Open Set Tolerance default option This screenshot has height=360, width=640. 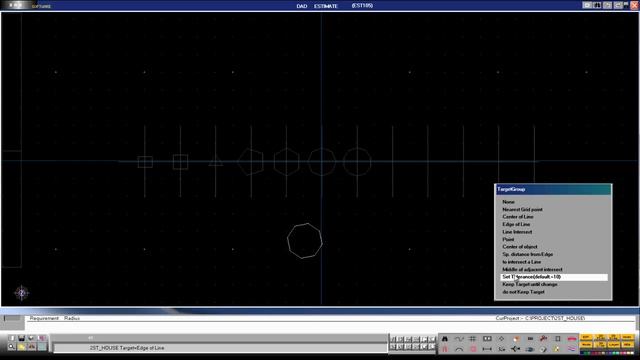click(554, 277)
